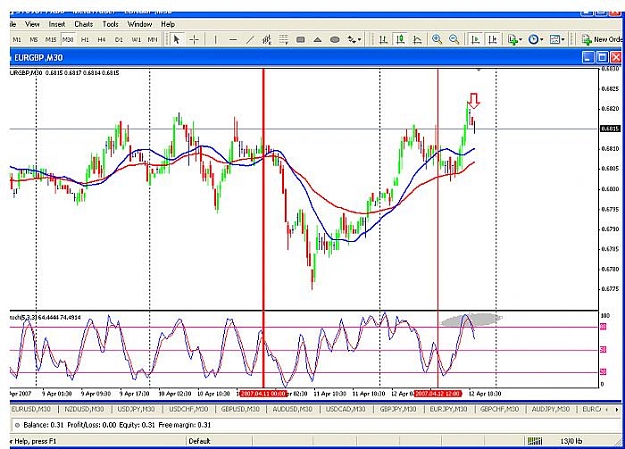625x449 pixels.
Task: Switch to the NZDUSD,M30 chart tab
Action: click(84, 409)
